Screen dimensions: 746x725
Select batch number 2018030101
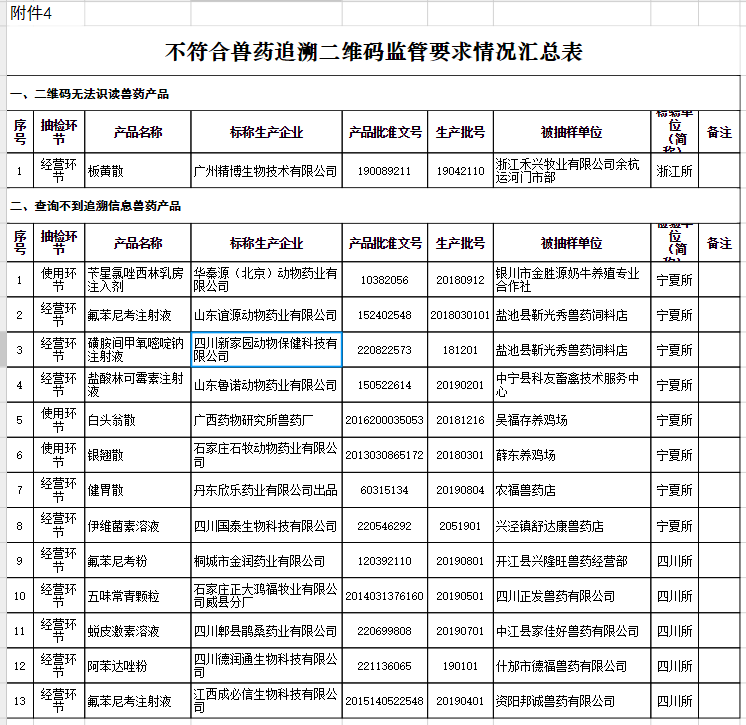[x=460, y=315]
